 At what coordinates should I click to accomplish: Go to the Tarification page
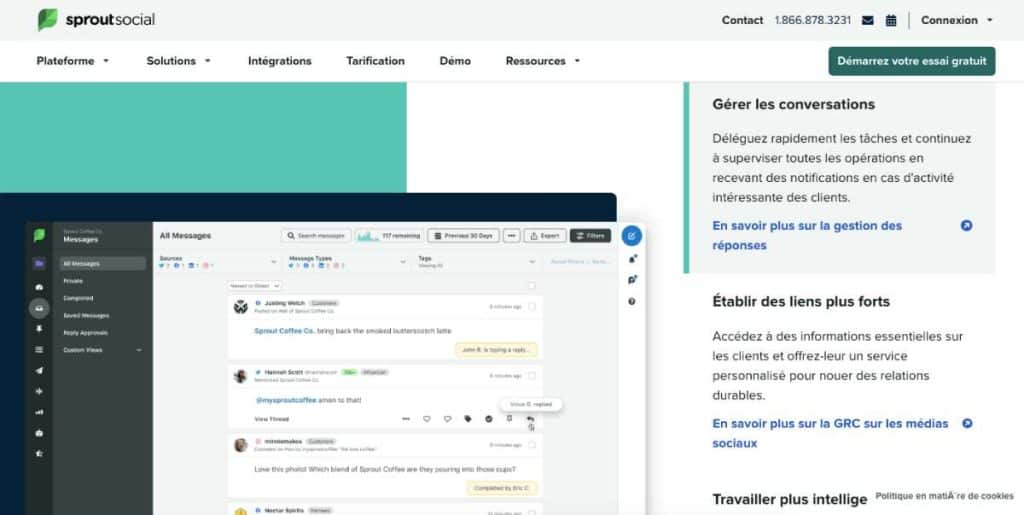click(x=376, y=61)
